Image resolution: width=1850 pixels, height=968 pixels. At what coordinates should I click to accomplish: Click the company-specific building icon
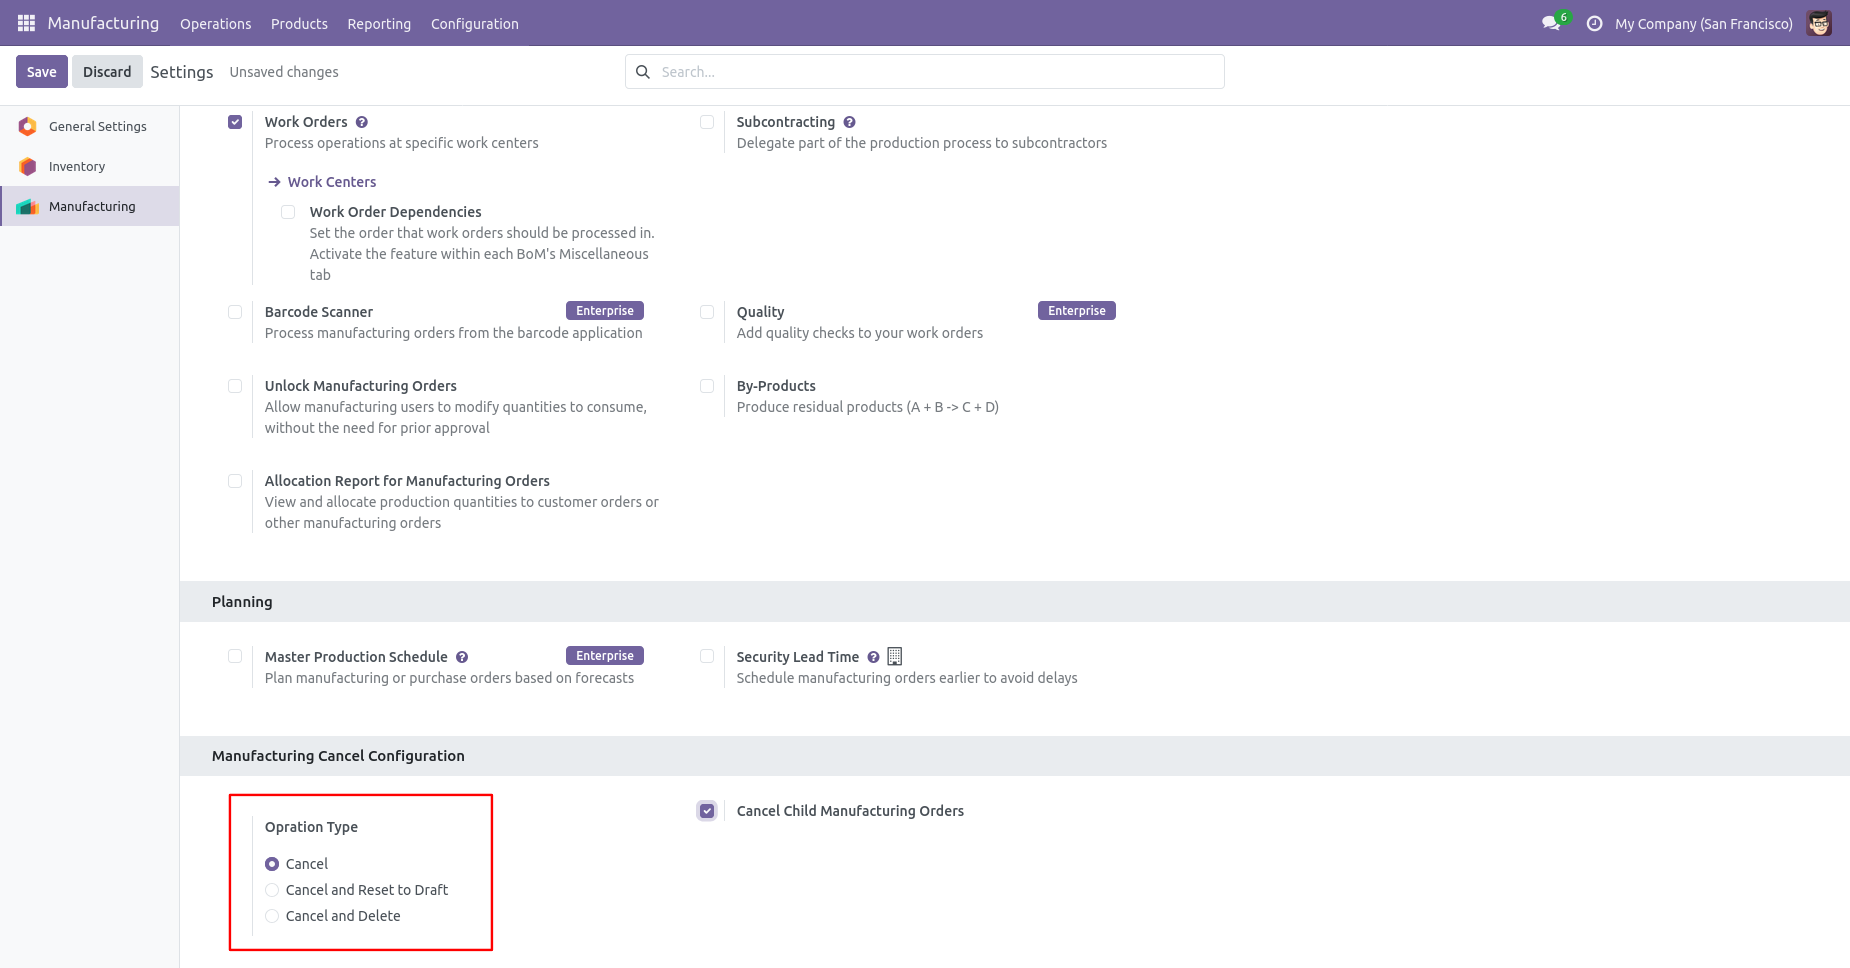(x=895, y=656)
